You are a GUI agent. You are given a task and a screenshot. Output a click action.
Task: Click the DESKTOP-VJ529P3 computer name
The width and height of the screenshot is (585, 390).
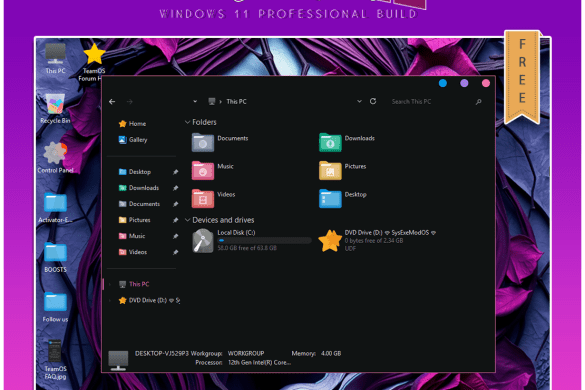pos(162,353)
